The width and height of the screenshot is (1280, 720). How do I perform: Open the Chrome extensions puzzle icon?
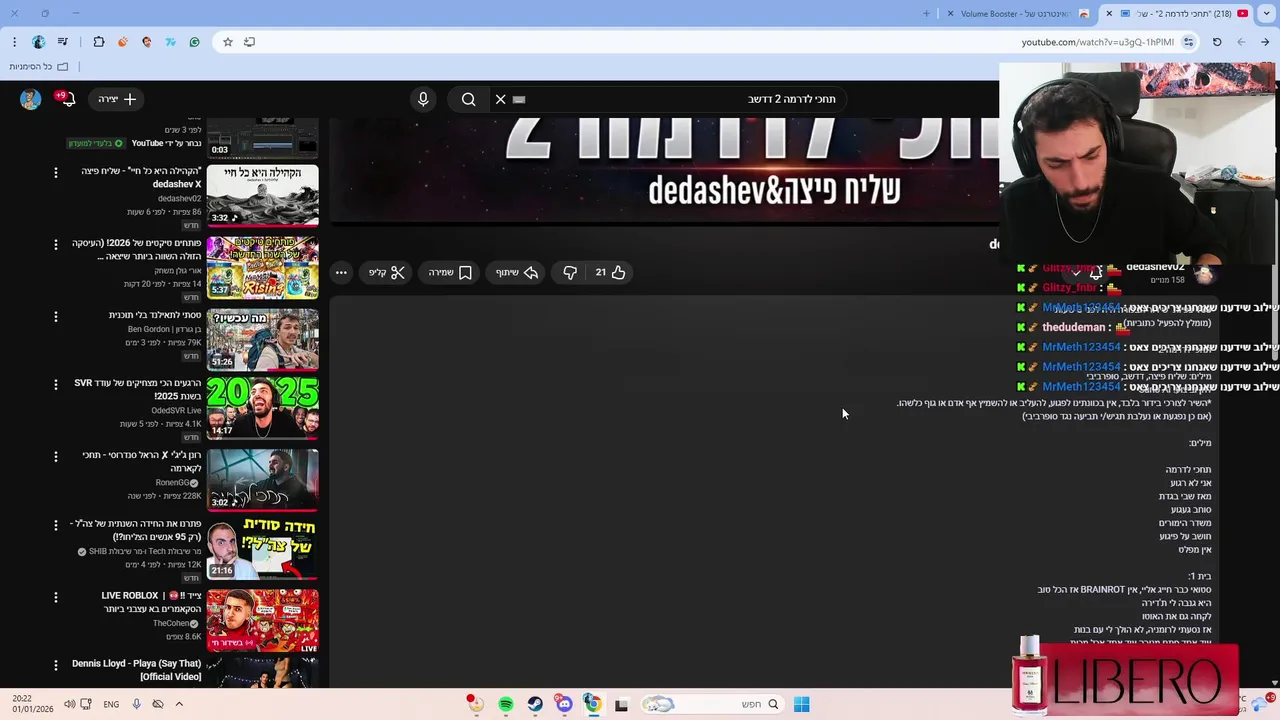pos(98,42)
